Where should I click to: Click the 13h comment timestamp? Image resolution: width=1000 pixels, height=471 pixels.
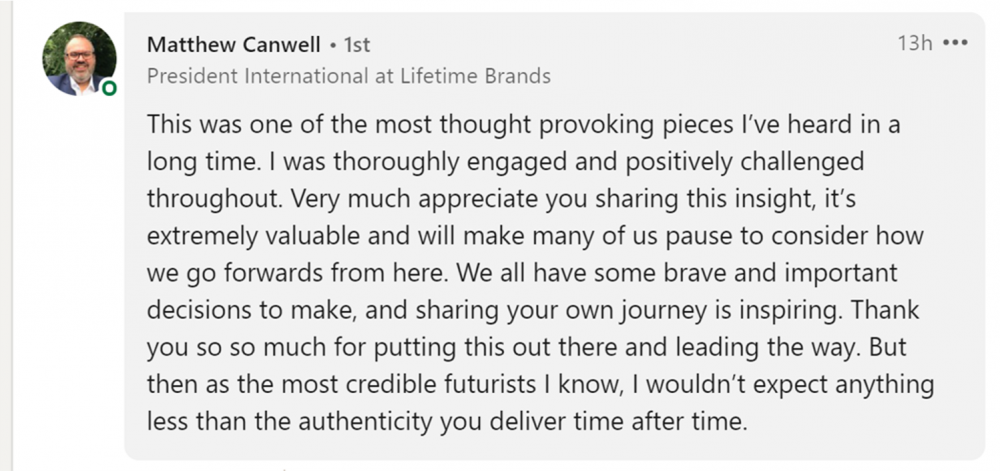[x=915, y=43]
